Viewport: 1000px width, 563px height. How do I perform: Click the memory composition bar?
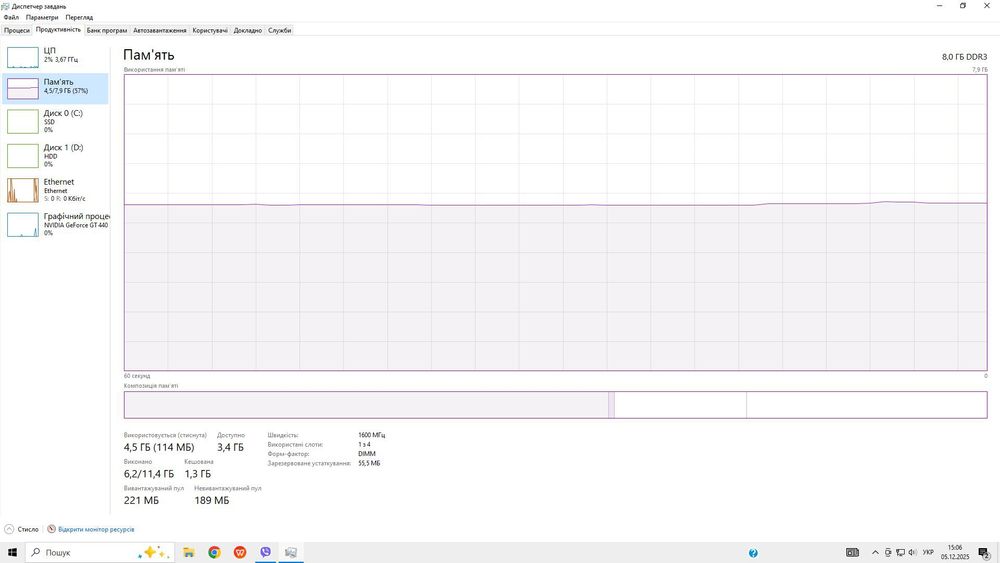(x=555, y=405)
